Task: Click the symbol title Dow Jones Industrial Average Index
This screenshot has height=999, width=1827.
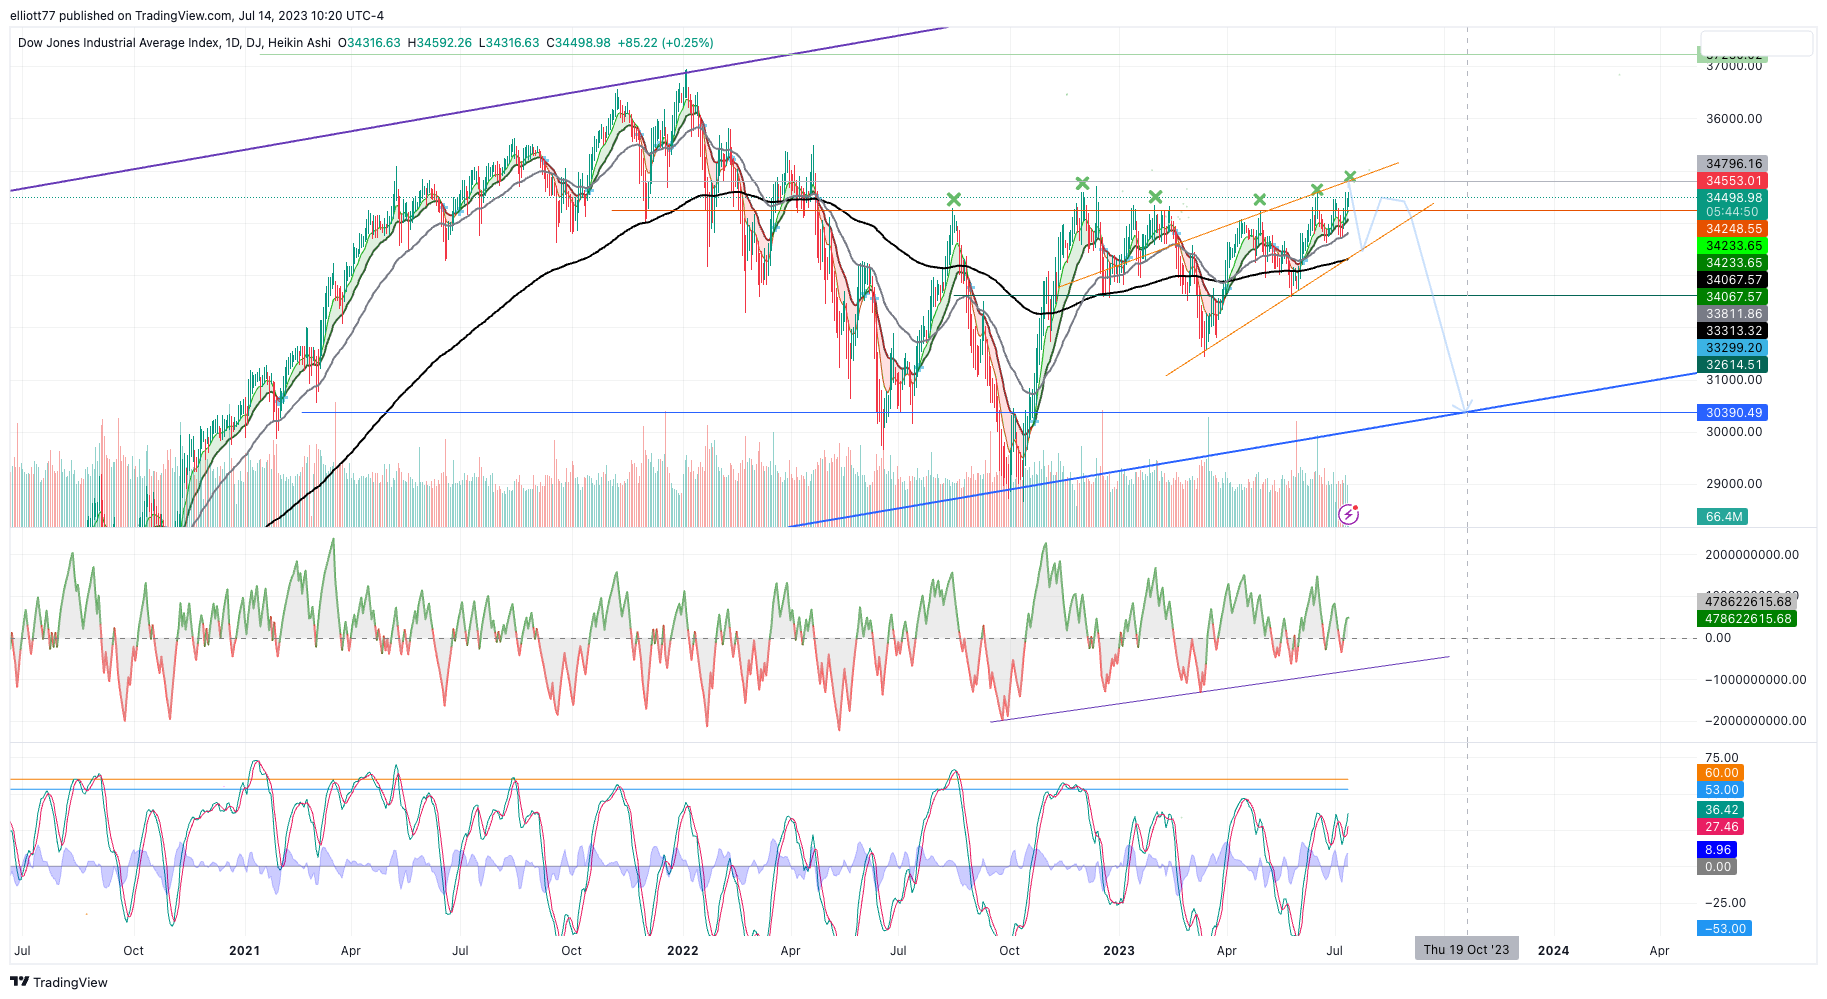Action: point(118,43)
